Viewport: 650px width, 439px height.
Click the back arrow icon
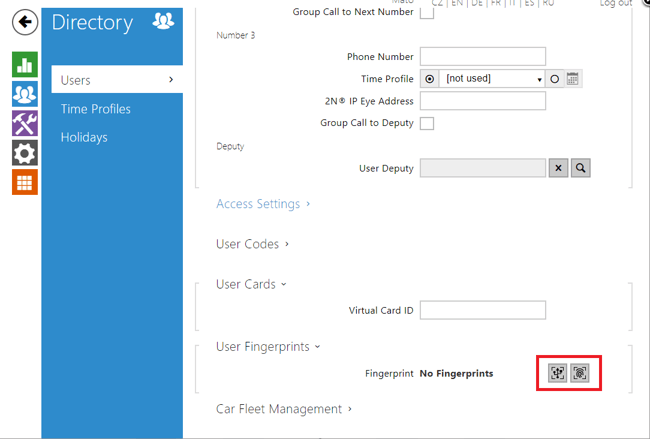pyautogui.click(x=25, y=22)
